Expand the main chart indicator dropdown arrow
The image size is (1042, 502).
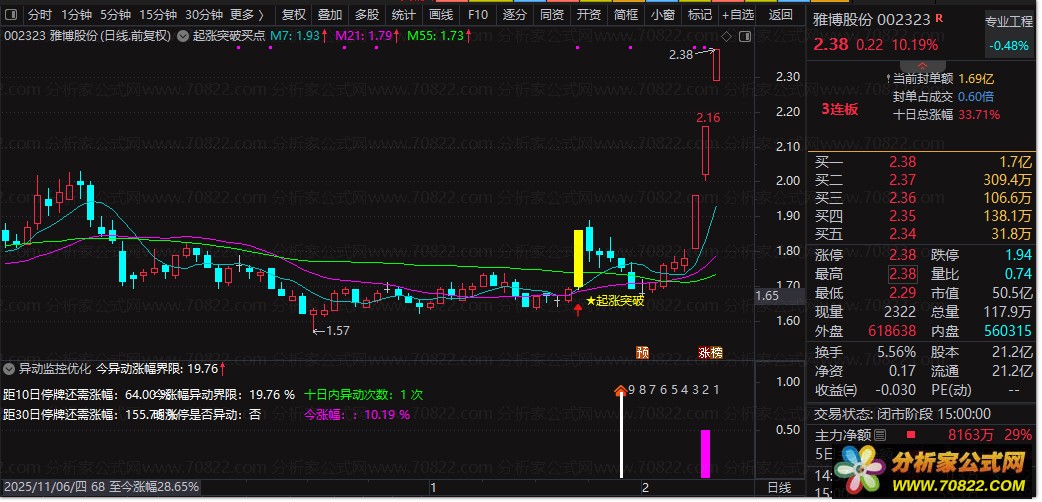point(183,37)
